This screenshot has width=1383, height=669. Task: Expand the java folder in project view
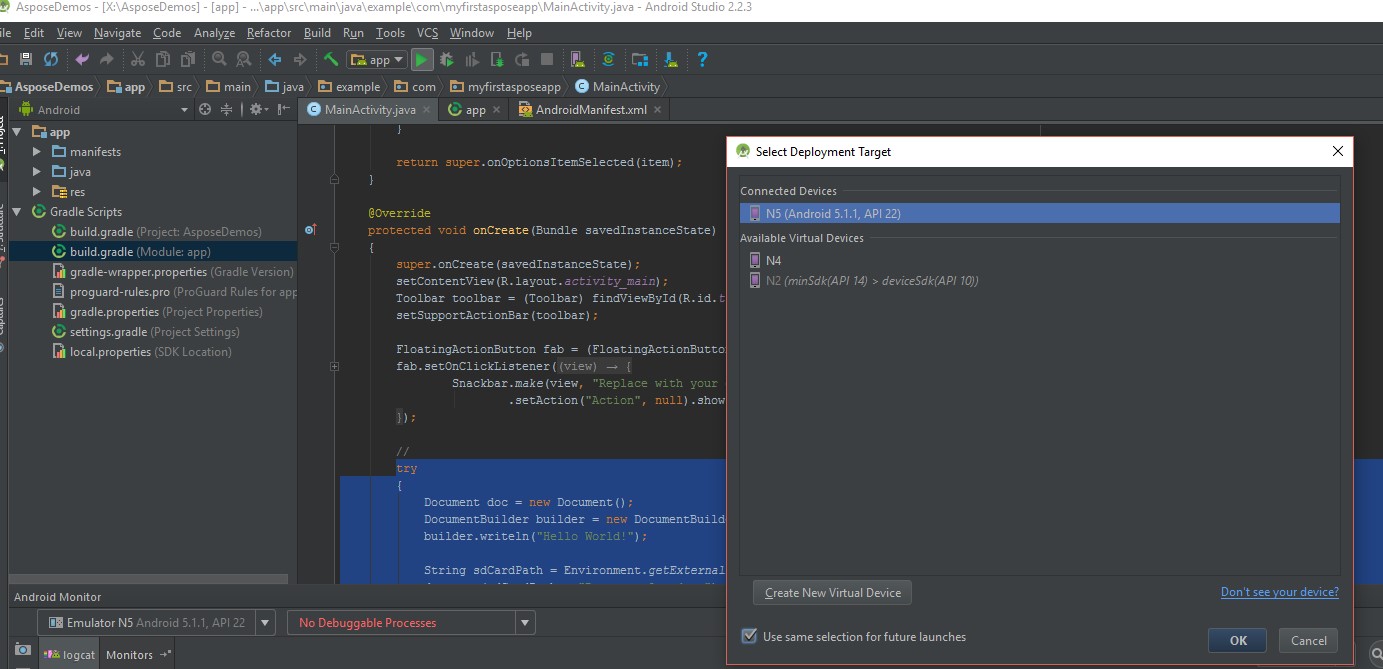click(38, 171)
